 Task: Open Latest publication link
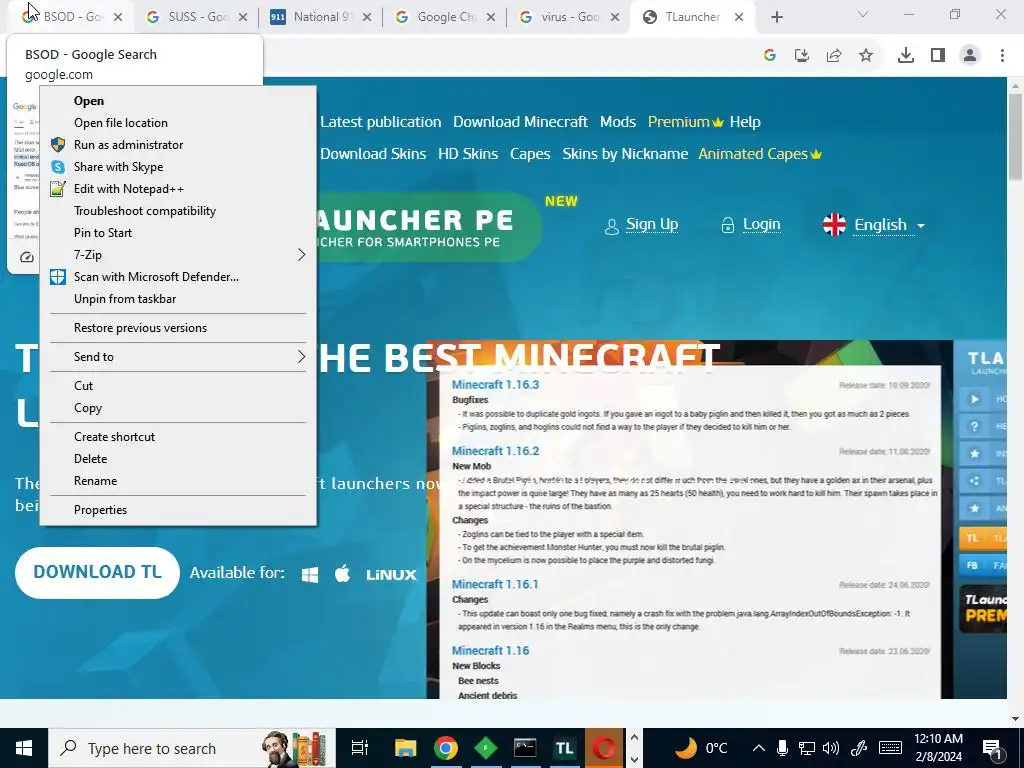pos(381,122)
